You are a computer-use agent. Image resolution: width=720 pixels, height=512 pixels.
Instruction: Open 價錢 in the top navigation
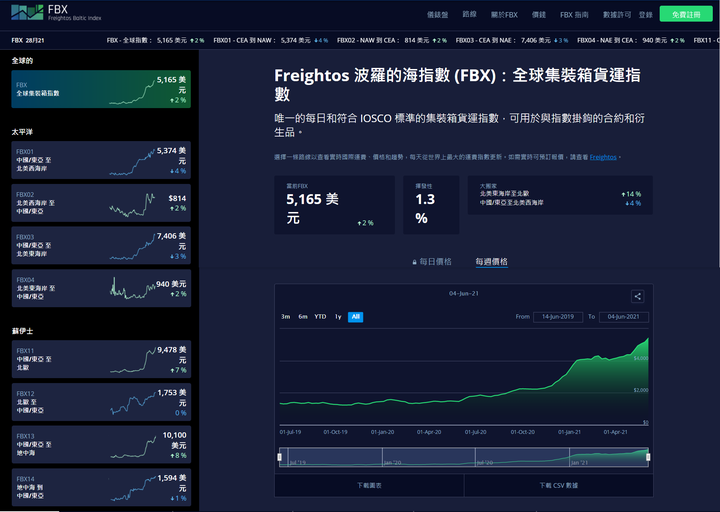539,15
